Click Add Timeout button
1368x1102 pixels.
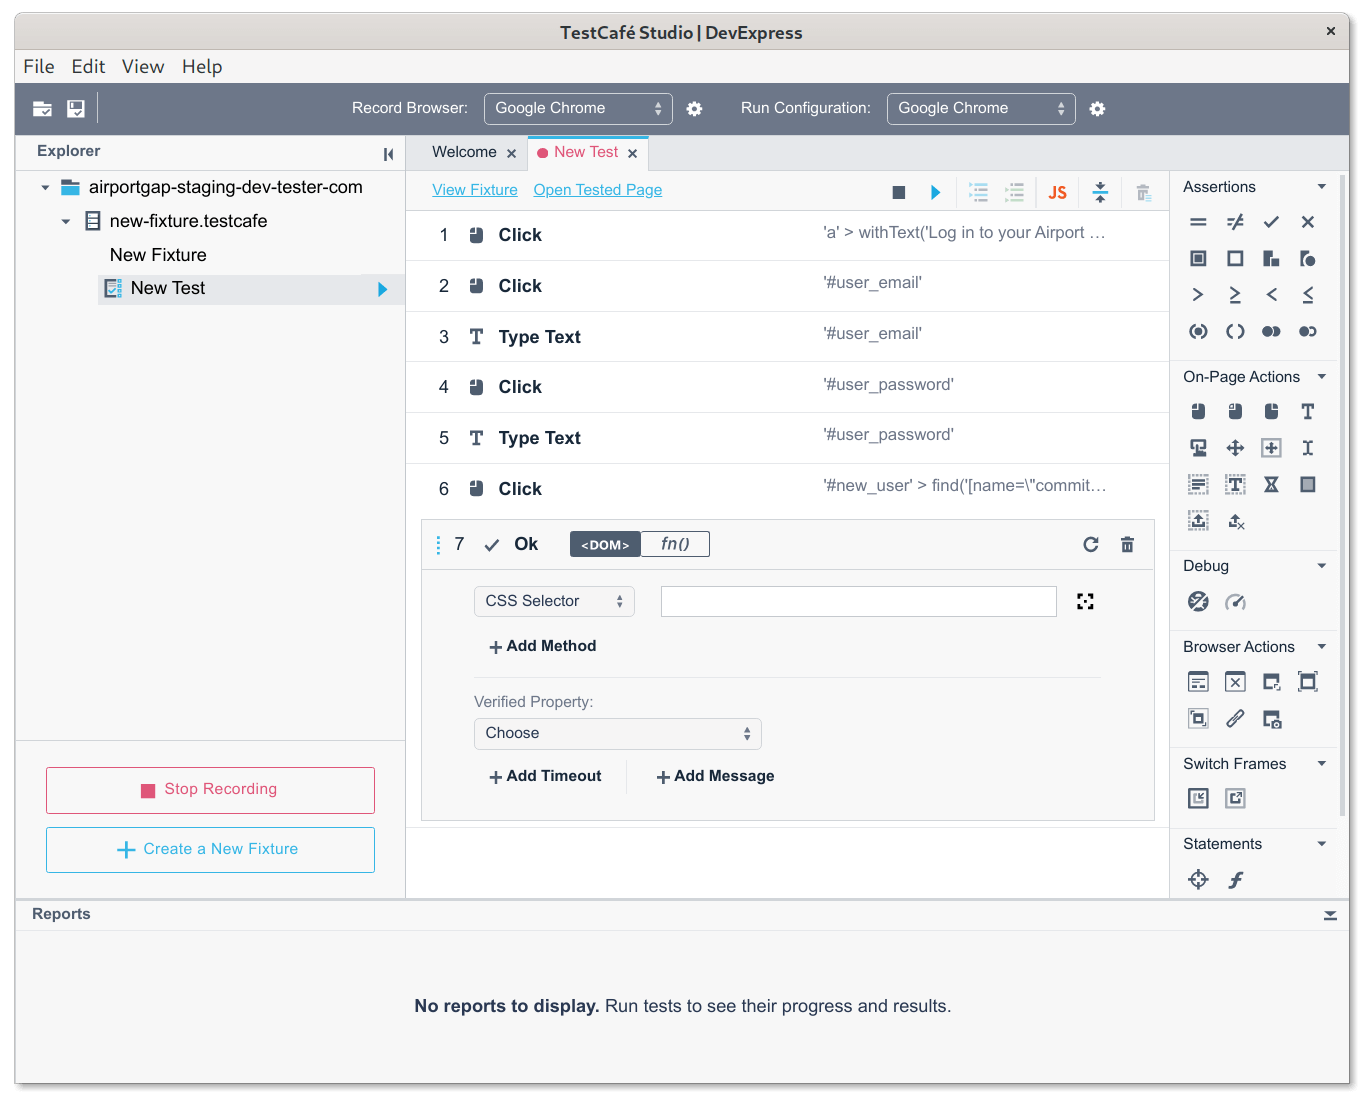[545, 776]
